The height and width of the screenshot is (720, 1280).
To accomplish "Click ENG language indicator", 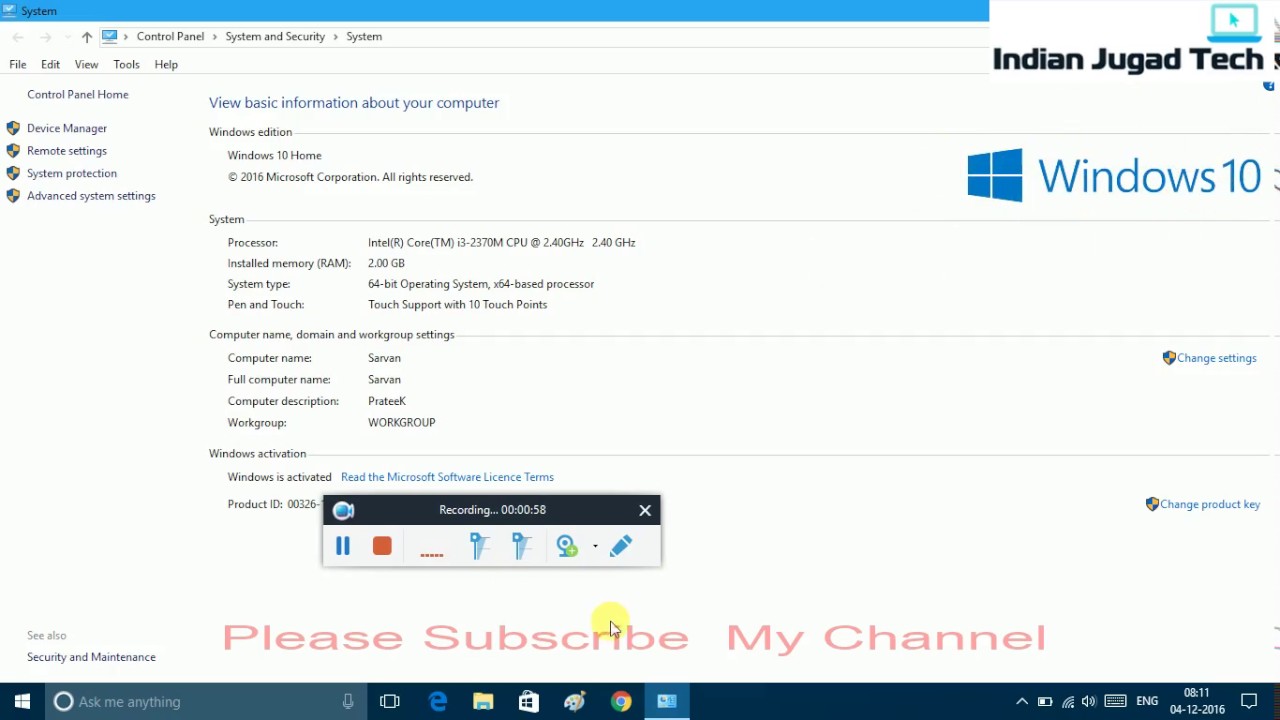I will [1147, 701].
